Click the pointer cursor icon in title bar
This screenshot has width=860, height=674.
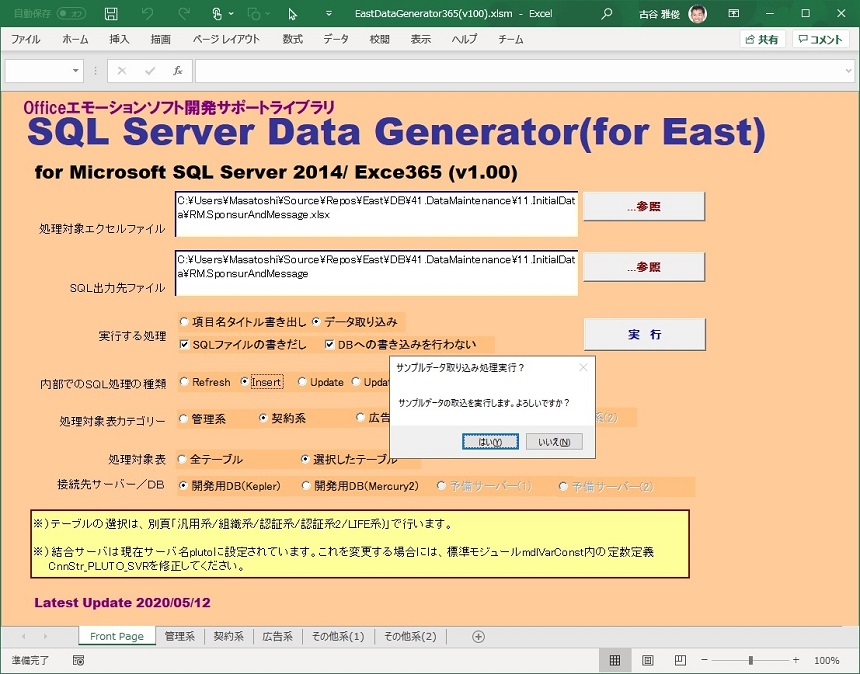pyautogui.click(x=292, y=14)
